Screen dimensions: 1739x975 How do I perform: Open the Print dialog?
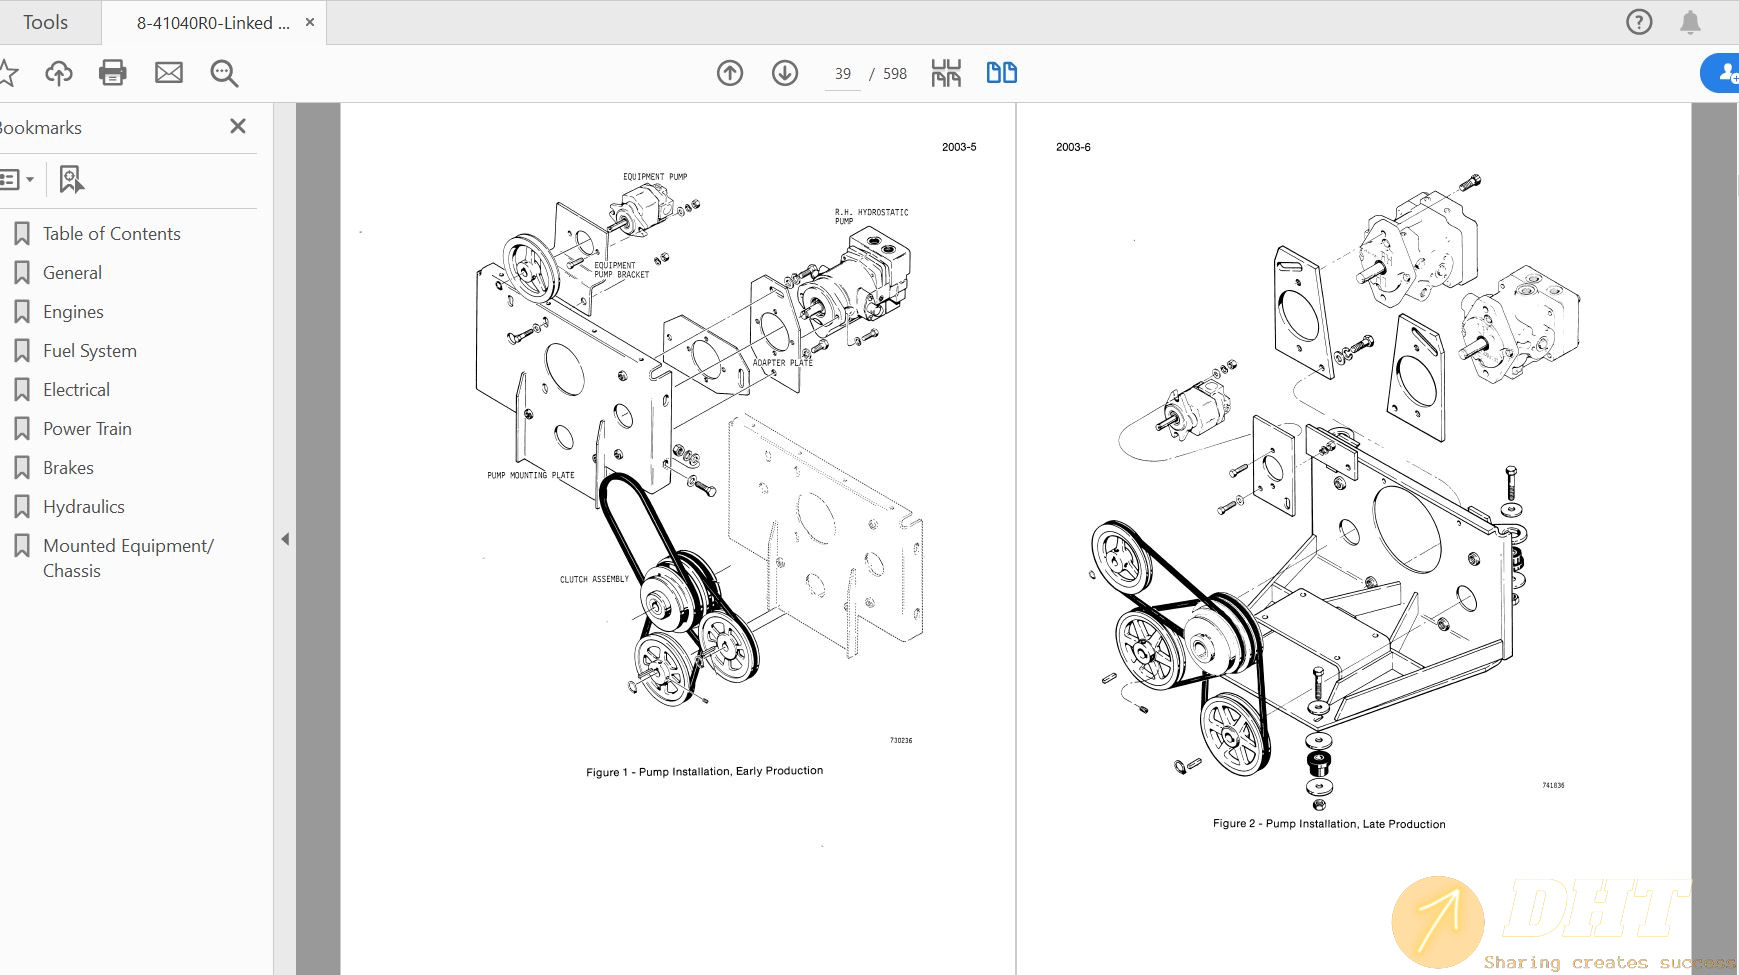[113, 72]
